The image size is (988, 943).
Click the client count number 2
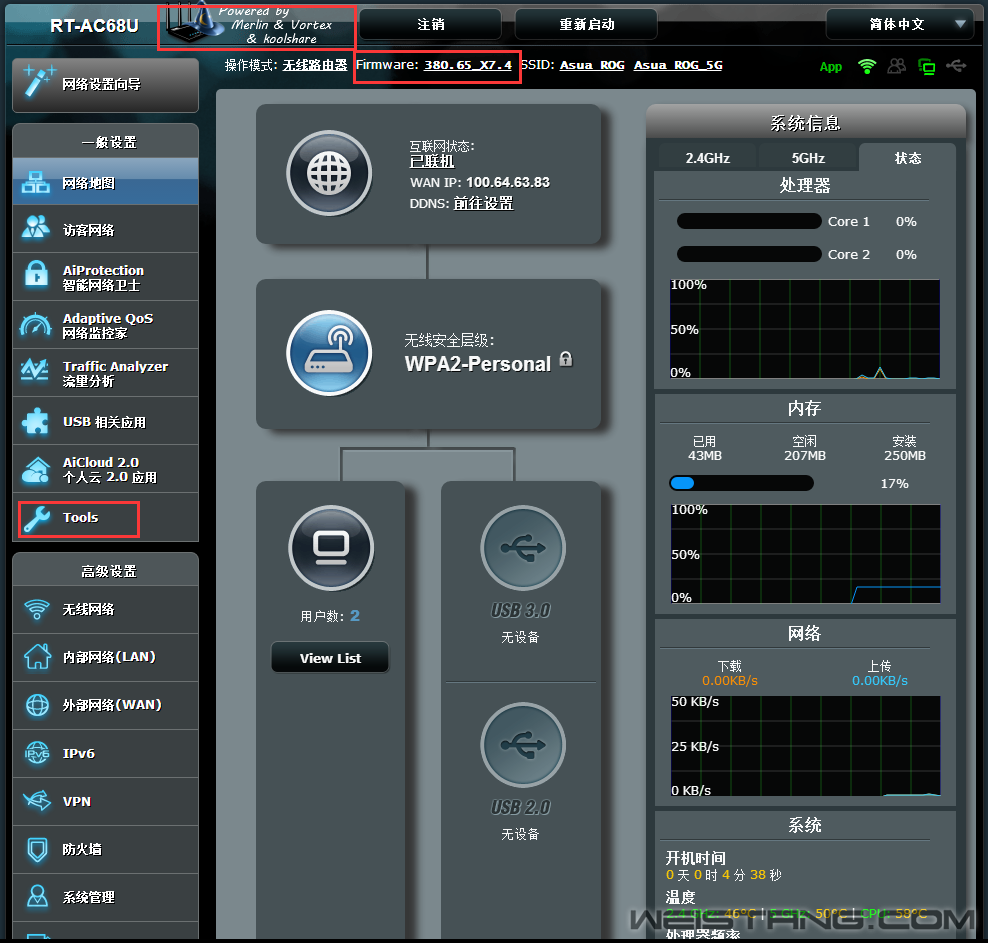355,615
